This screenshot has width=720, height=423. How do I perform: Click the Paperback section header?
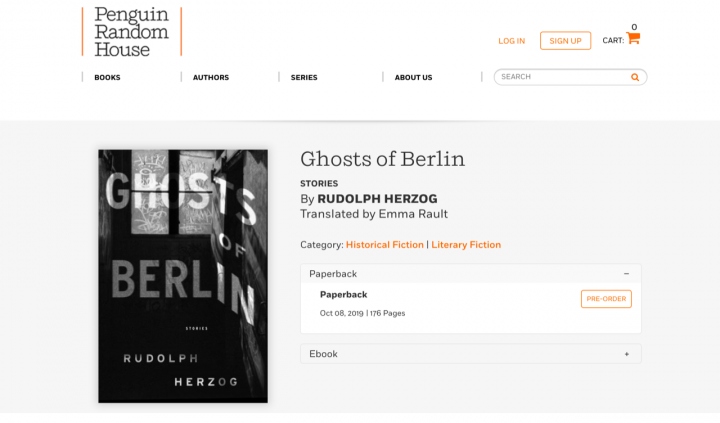[471, 274]
